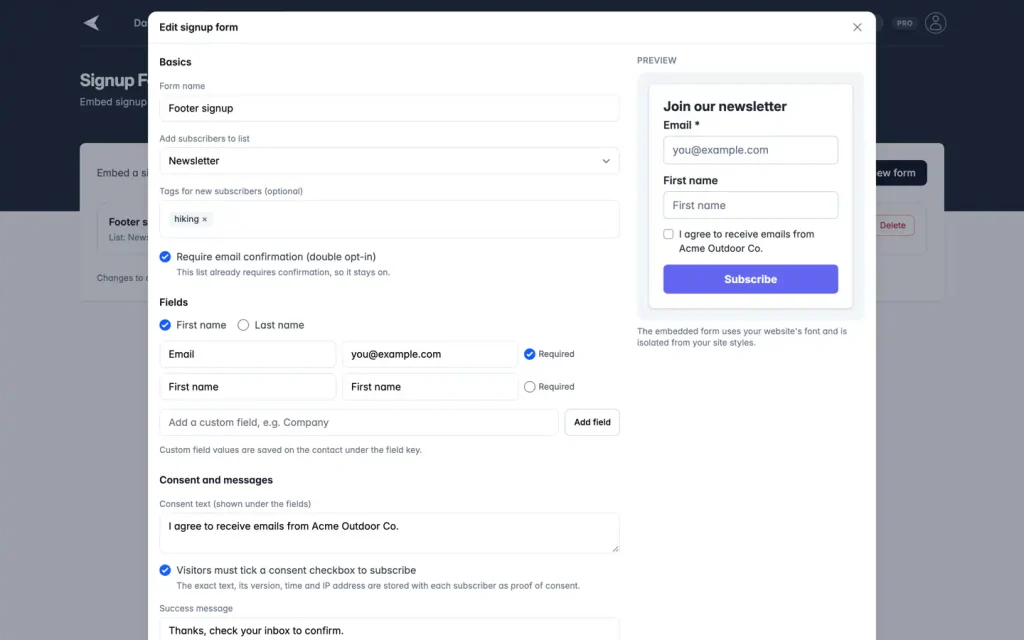
Task: Toggle Required for the Email field
Action: click(530, 354)
